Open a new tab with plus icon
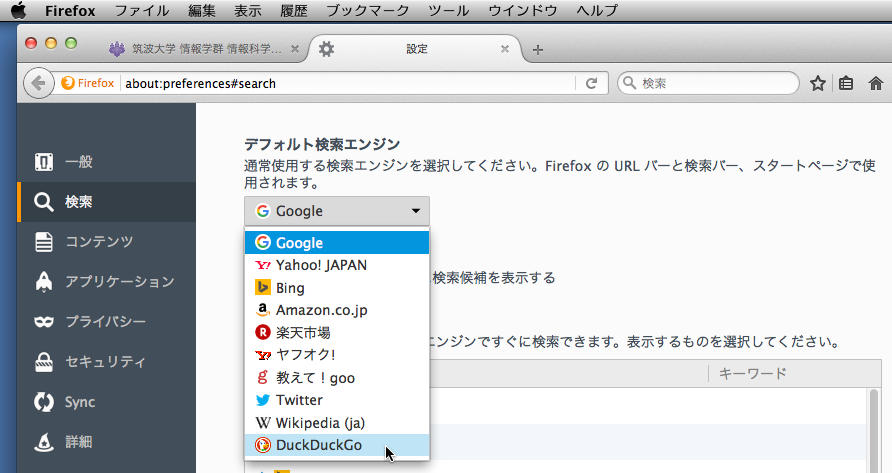The height and width of the screenshot is (473, 892). [538, 50]
